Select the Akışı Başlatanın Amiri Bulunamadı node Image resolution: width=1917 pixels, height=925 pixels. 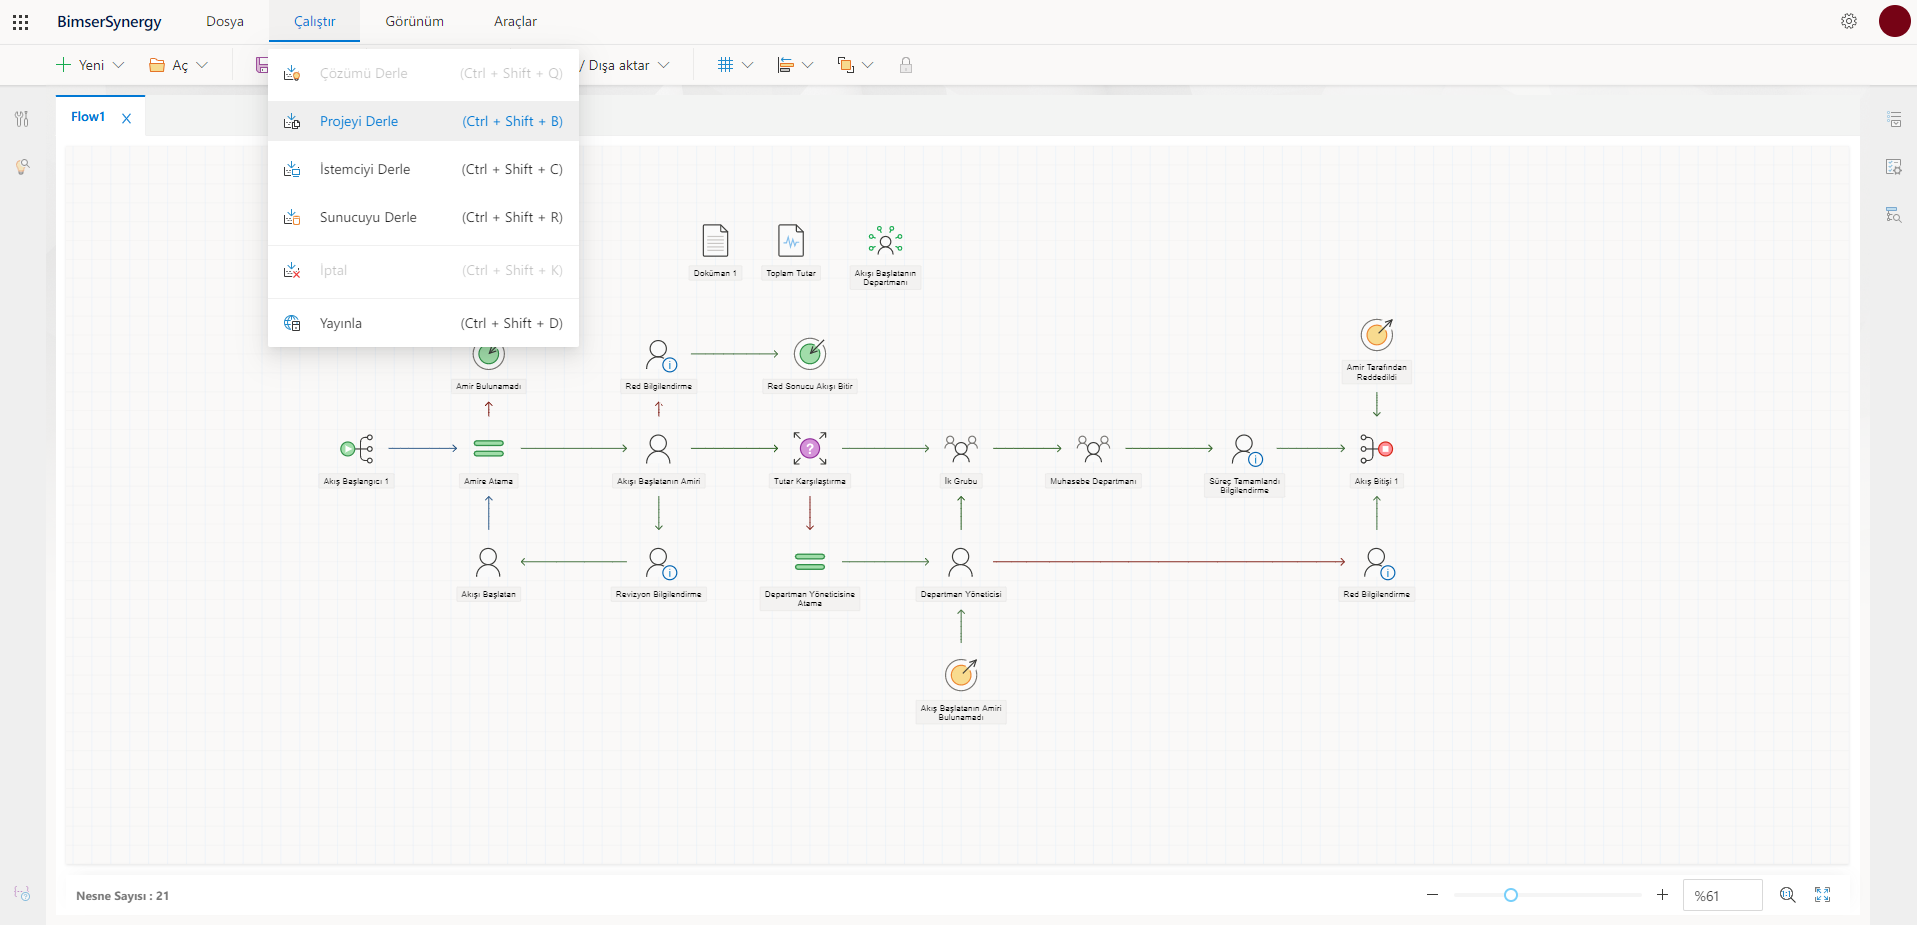(x=961, y=675)
